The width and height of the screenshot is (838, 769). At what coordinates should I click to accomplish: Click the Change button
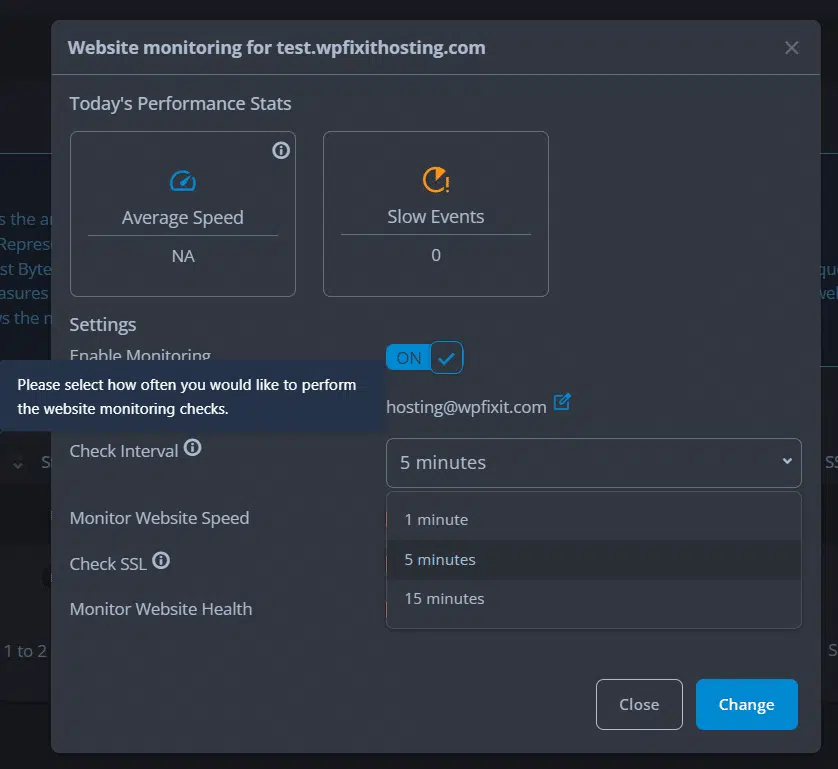[x=747, y=704]
